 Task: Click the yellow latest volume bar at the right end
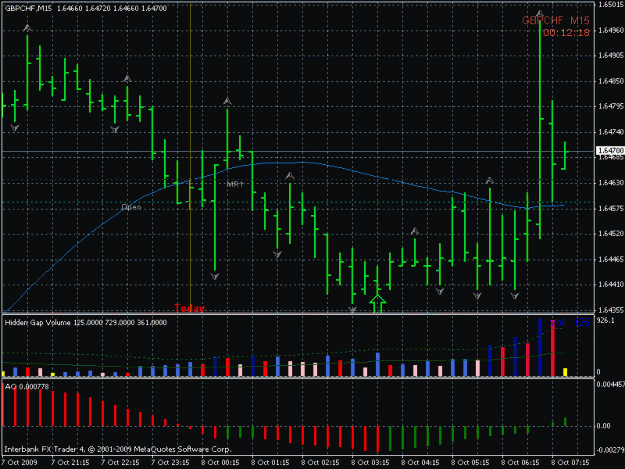[x=565, y=372]
